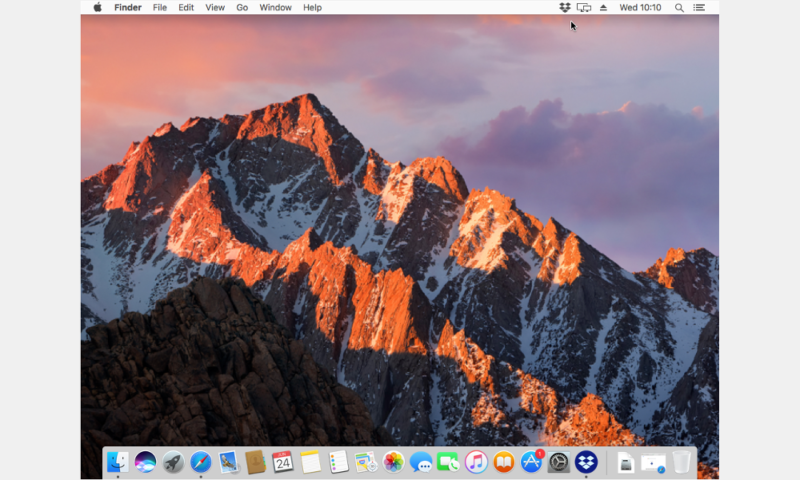Open System Preferences gear in Dock
This screenshot has width=800, height=480.
(x=559, y=462)
